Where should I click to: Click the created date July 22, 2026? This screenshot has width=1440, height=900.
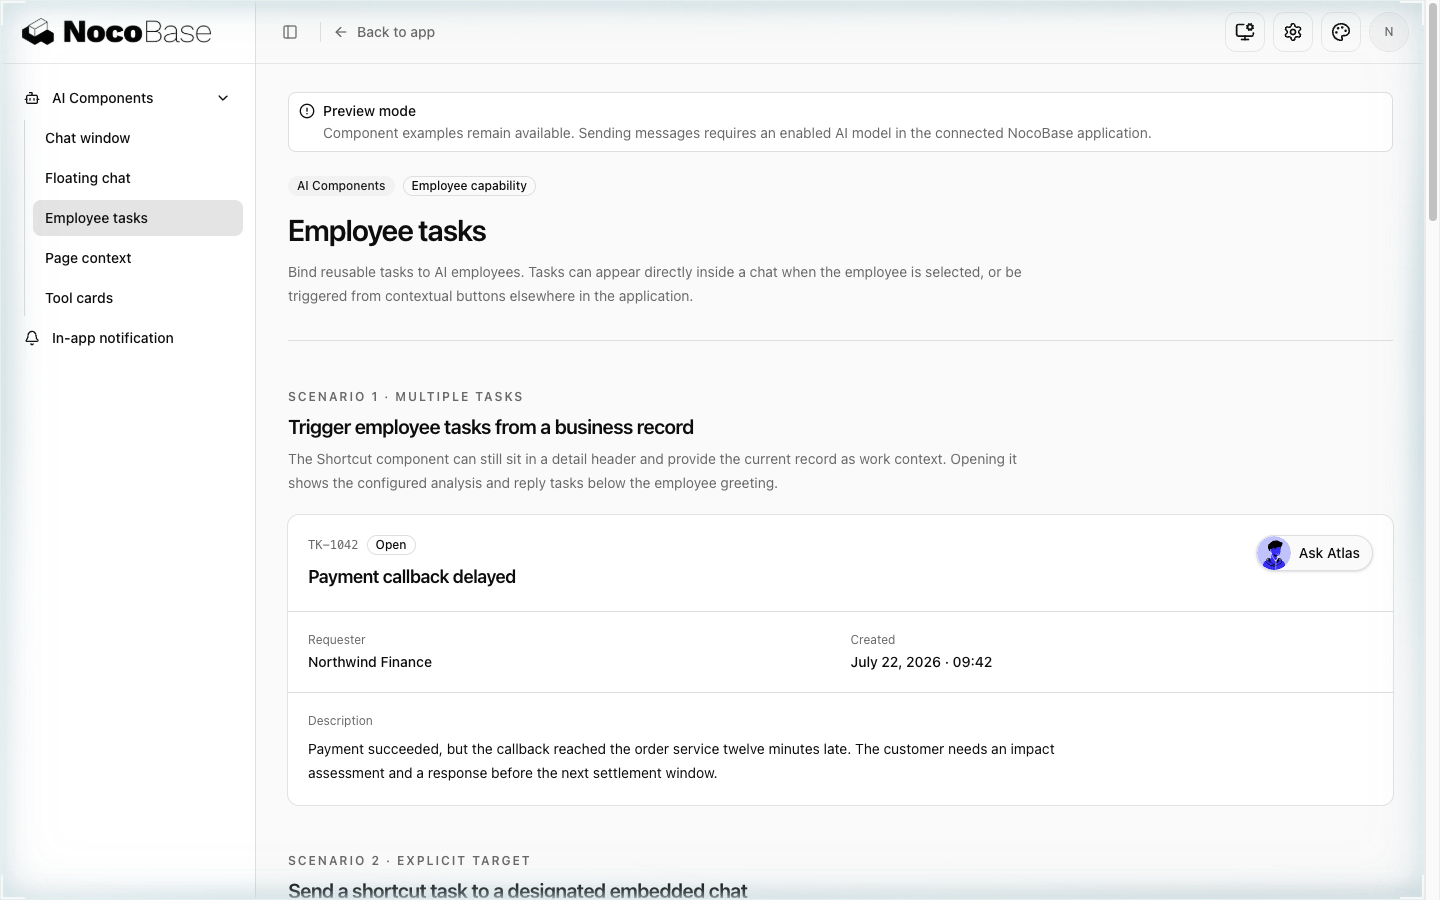pos(921,662)
